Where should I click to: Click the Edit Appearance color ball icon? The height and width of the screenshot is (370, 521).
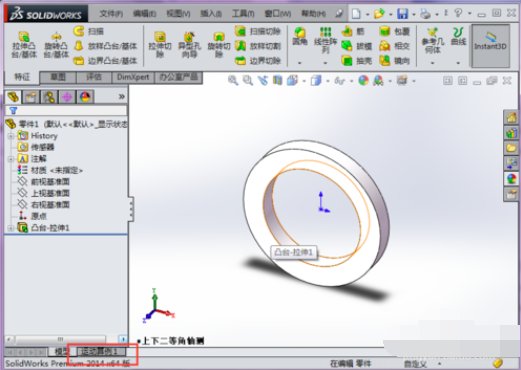(x=363, y=80)
